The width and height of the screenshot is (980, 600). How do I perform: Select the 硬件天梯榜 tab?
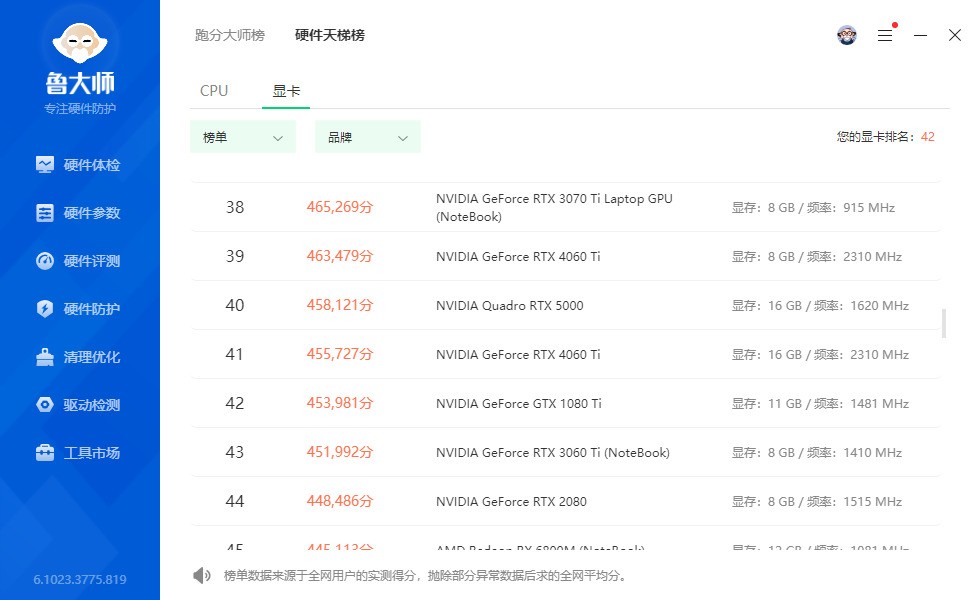329,35
